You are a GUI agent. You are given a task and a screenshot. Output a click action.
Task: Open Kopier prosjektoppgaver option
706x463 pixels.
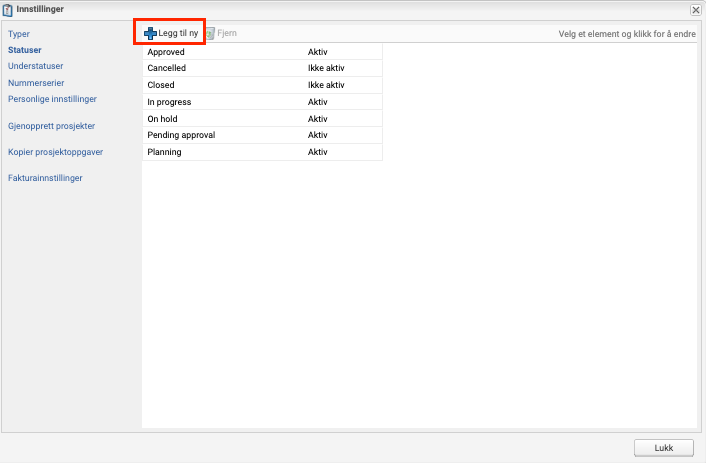tap(55, 152)
